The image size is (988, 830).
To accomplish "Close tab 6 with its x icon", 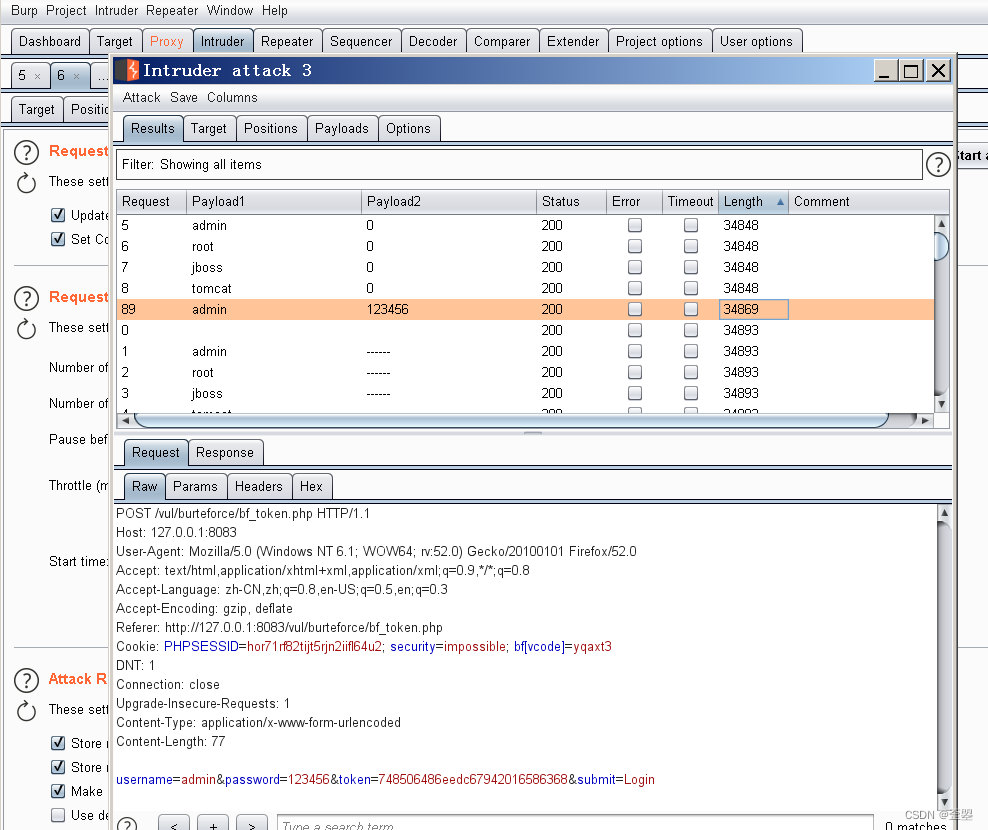I will click(76, 76).
